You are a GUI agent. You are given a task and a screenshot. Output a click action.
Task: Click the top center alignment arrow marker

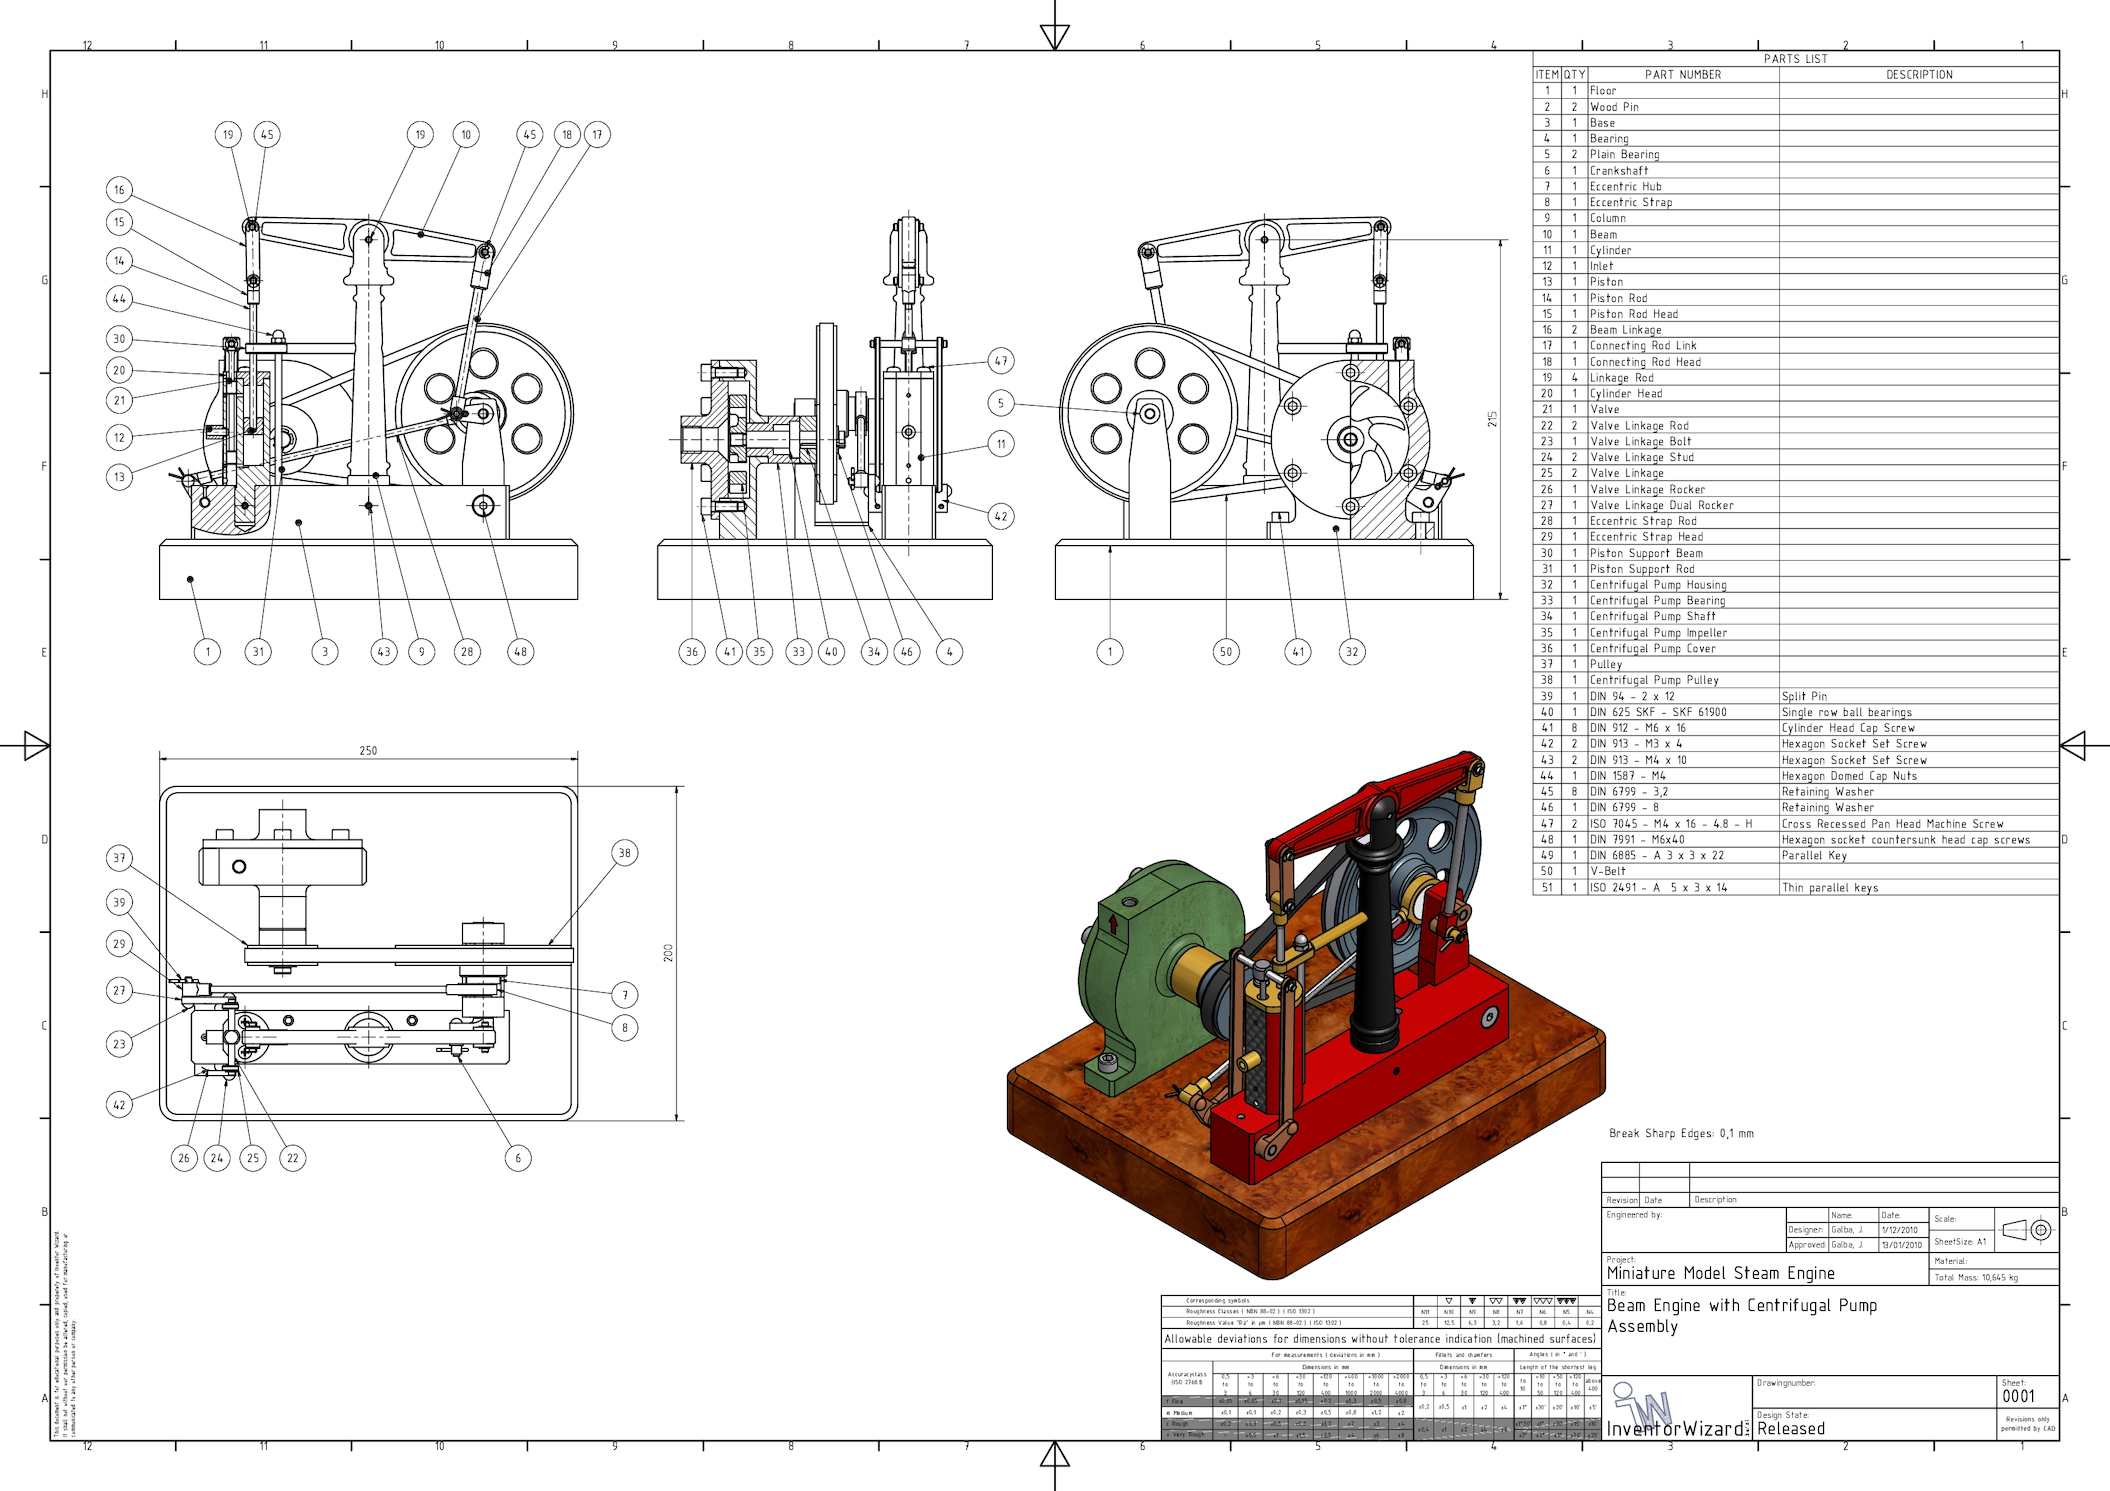(1054, 37)
